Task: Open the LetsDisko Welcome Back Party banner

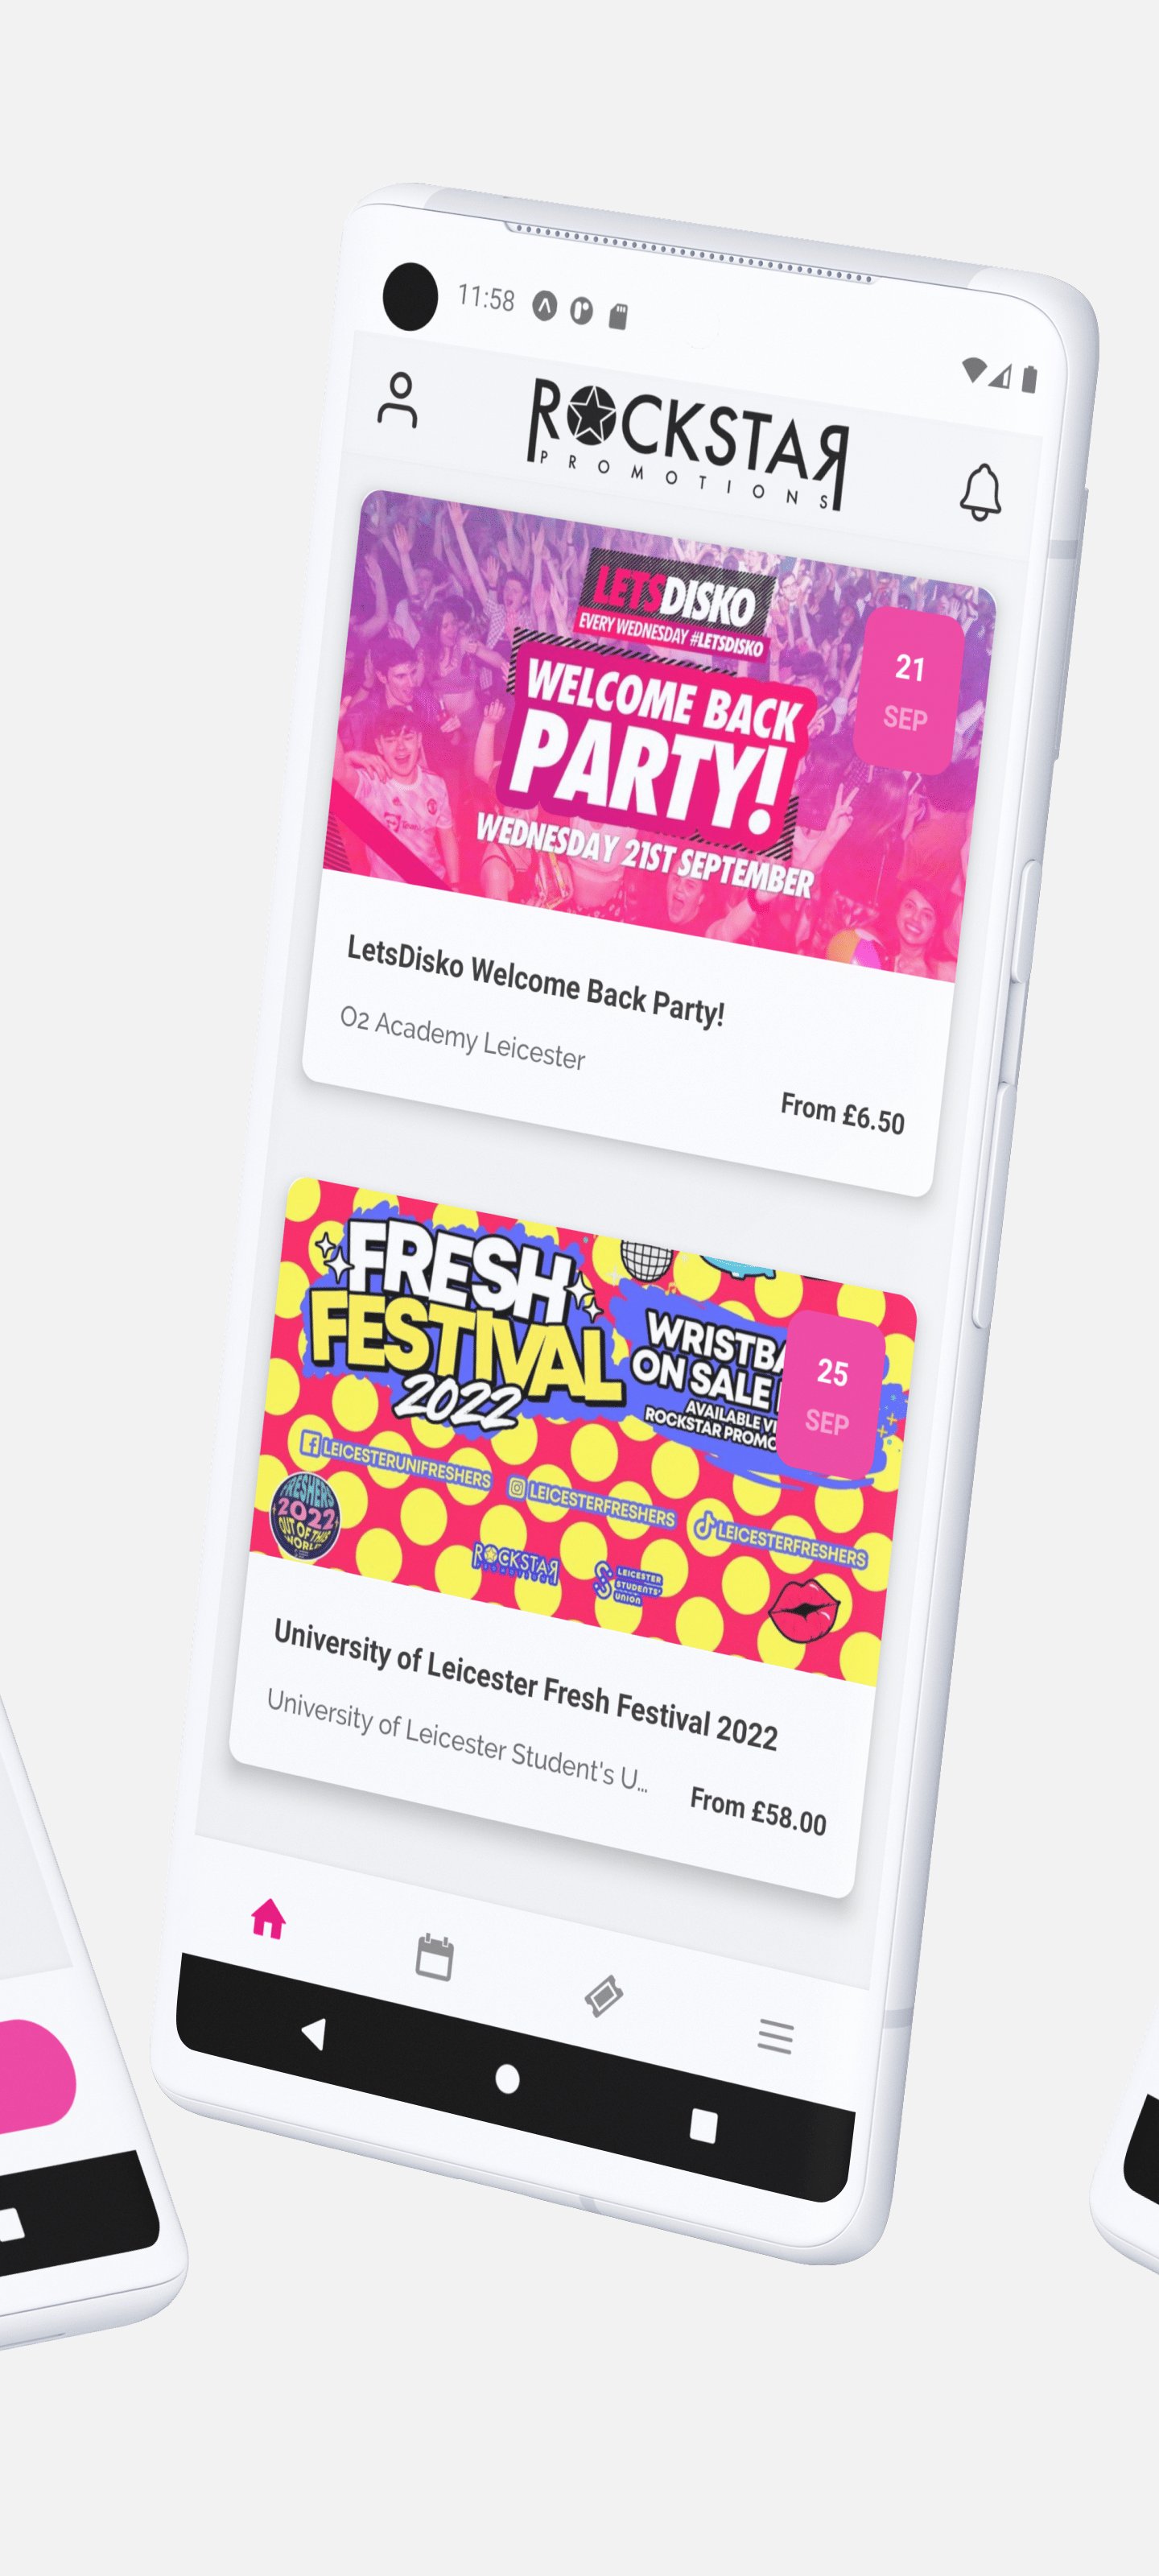Action: (x=658, y=734)
